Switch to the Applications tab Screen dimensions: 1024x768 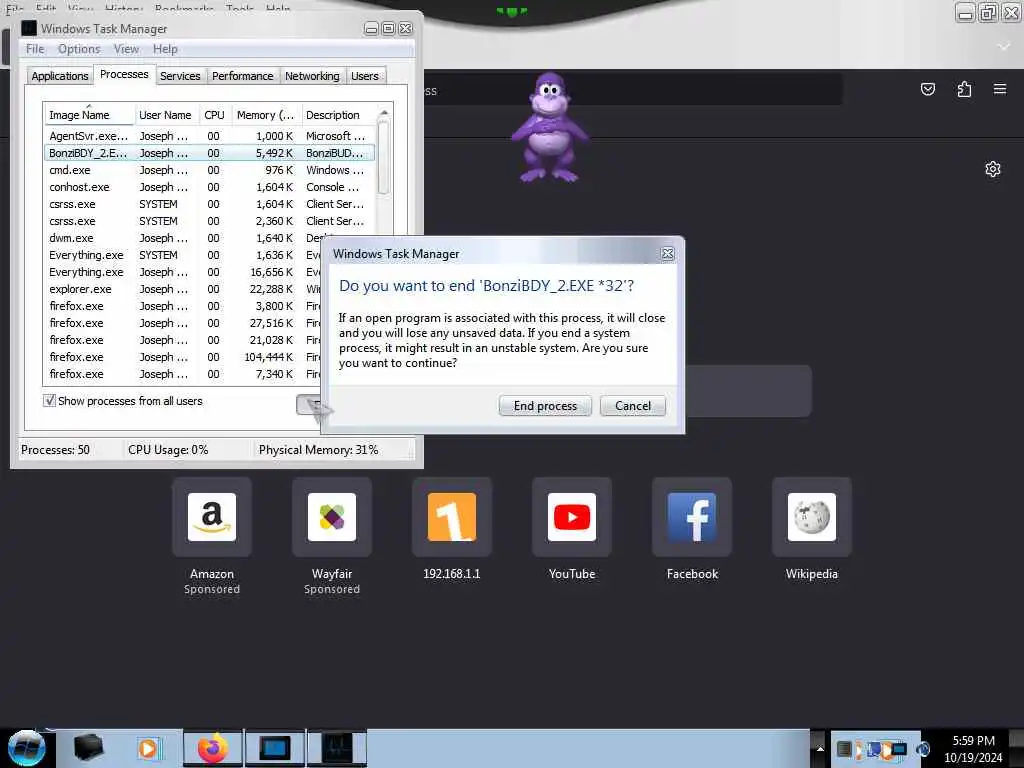[x=59, y=76]
